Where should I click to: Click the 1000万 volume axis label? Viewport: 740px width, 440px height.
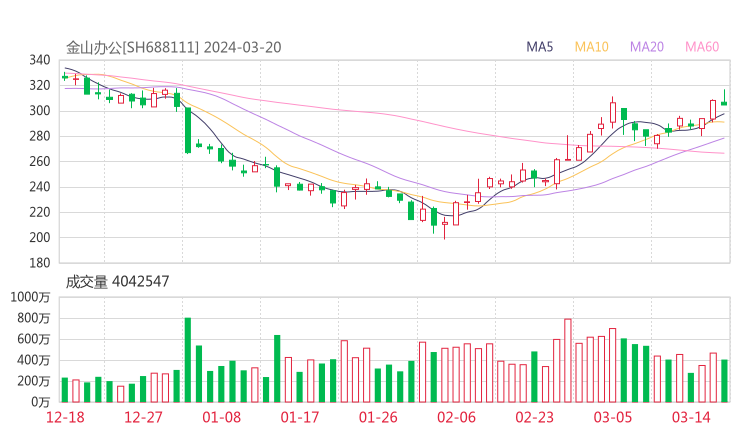[30, 297]
